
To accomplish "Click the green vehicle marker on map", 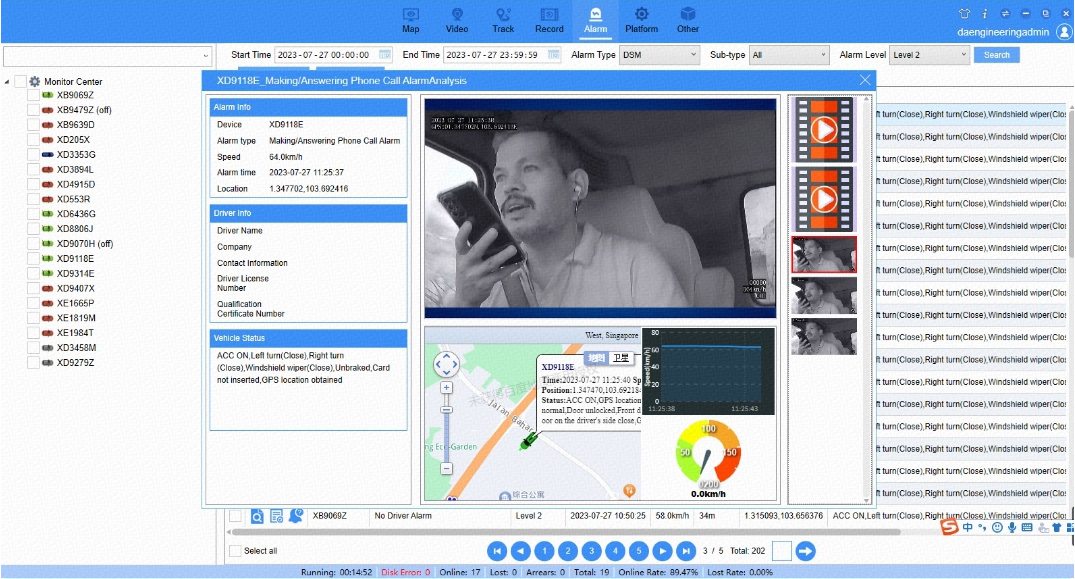I will coord(527,440).
